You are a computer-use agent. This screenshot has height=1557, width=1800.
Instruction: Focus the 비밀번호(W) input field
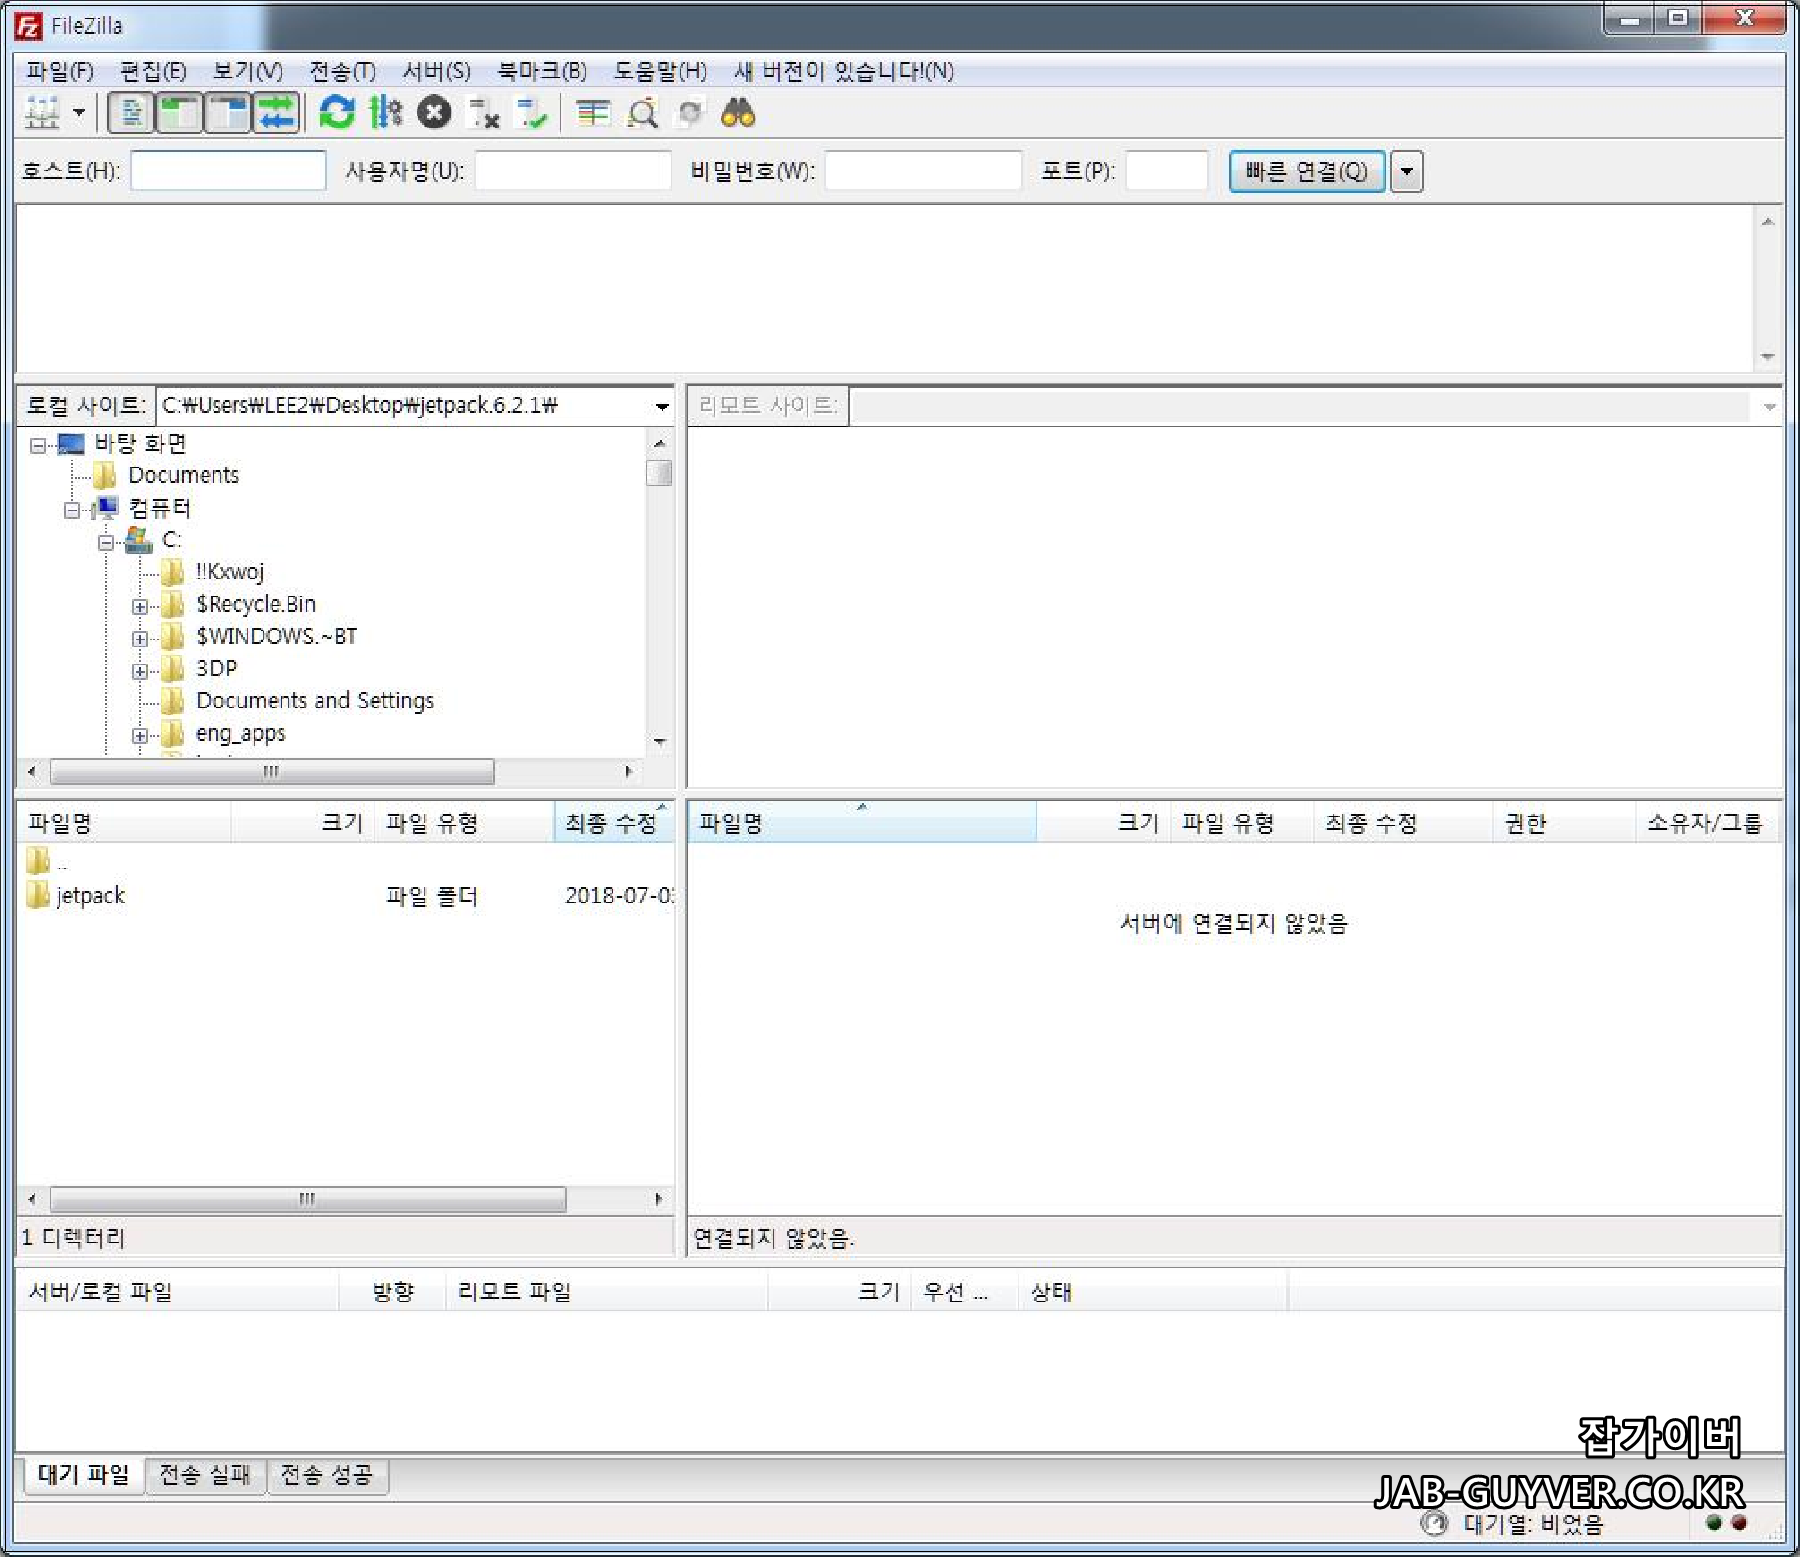[922, 171]
